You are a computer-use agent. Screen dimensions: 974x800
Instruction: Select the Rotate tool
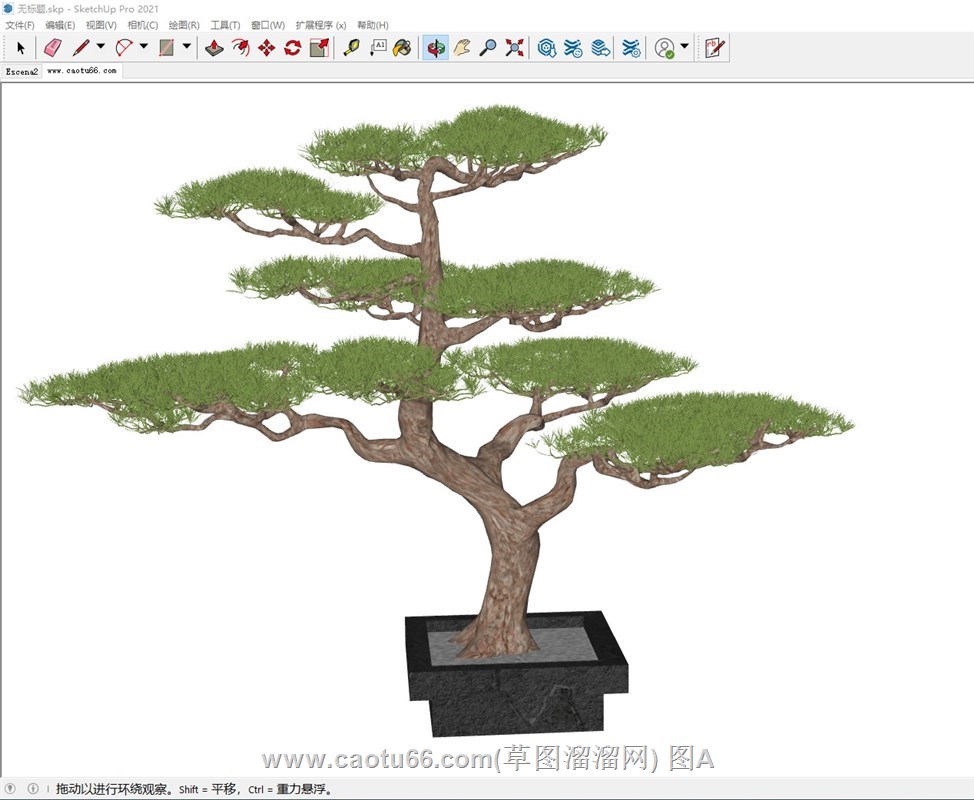click(293, 47)
